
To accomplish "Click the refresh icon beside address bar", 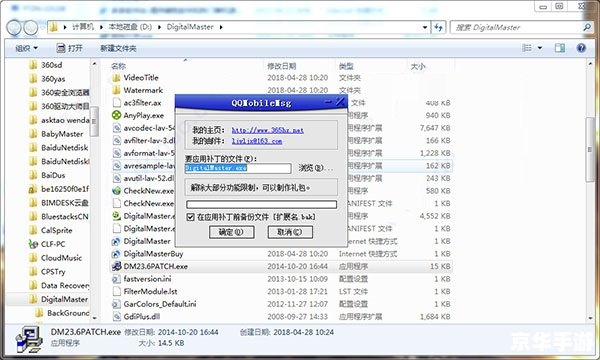I will [x=439, y=27].
